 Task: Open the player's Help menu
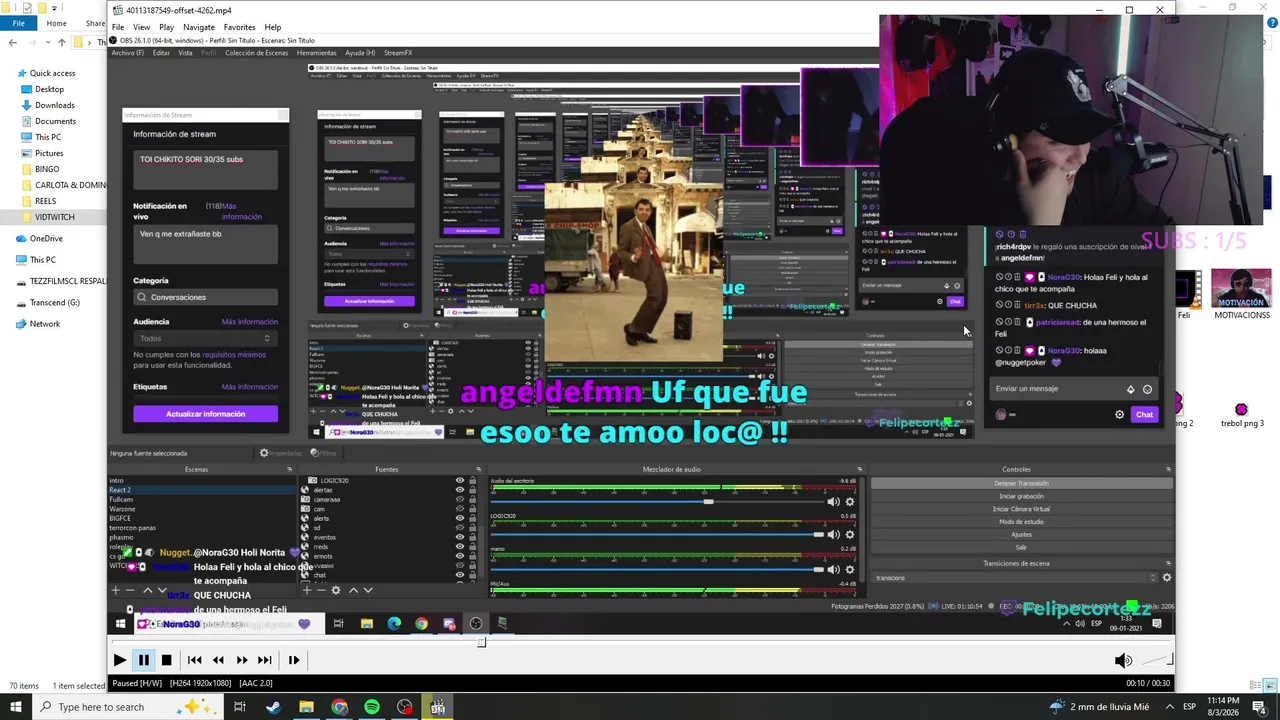point(272,27)
